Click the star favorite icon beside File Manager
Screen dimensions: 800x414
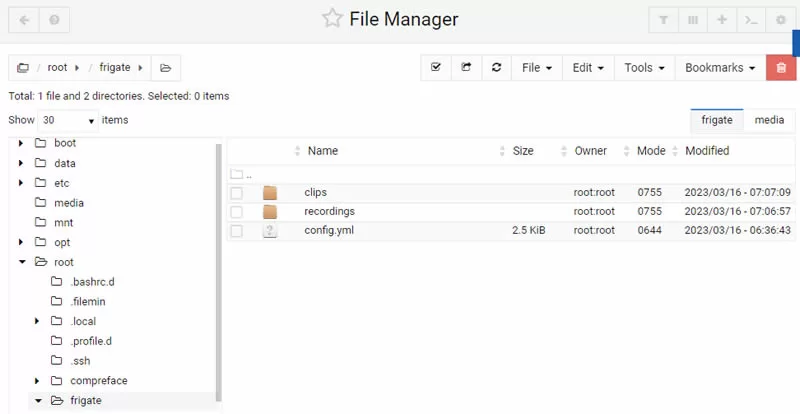(x=332, y=19)
